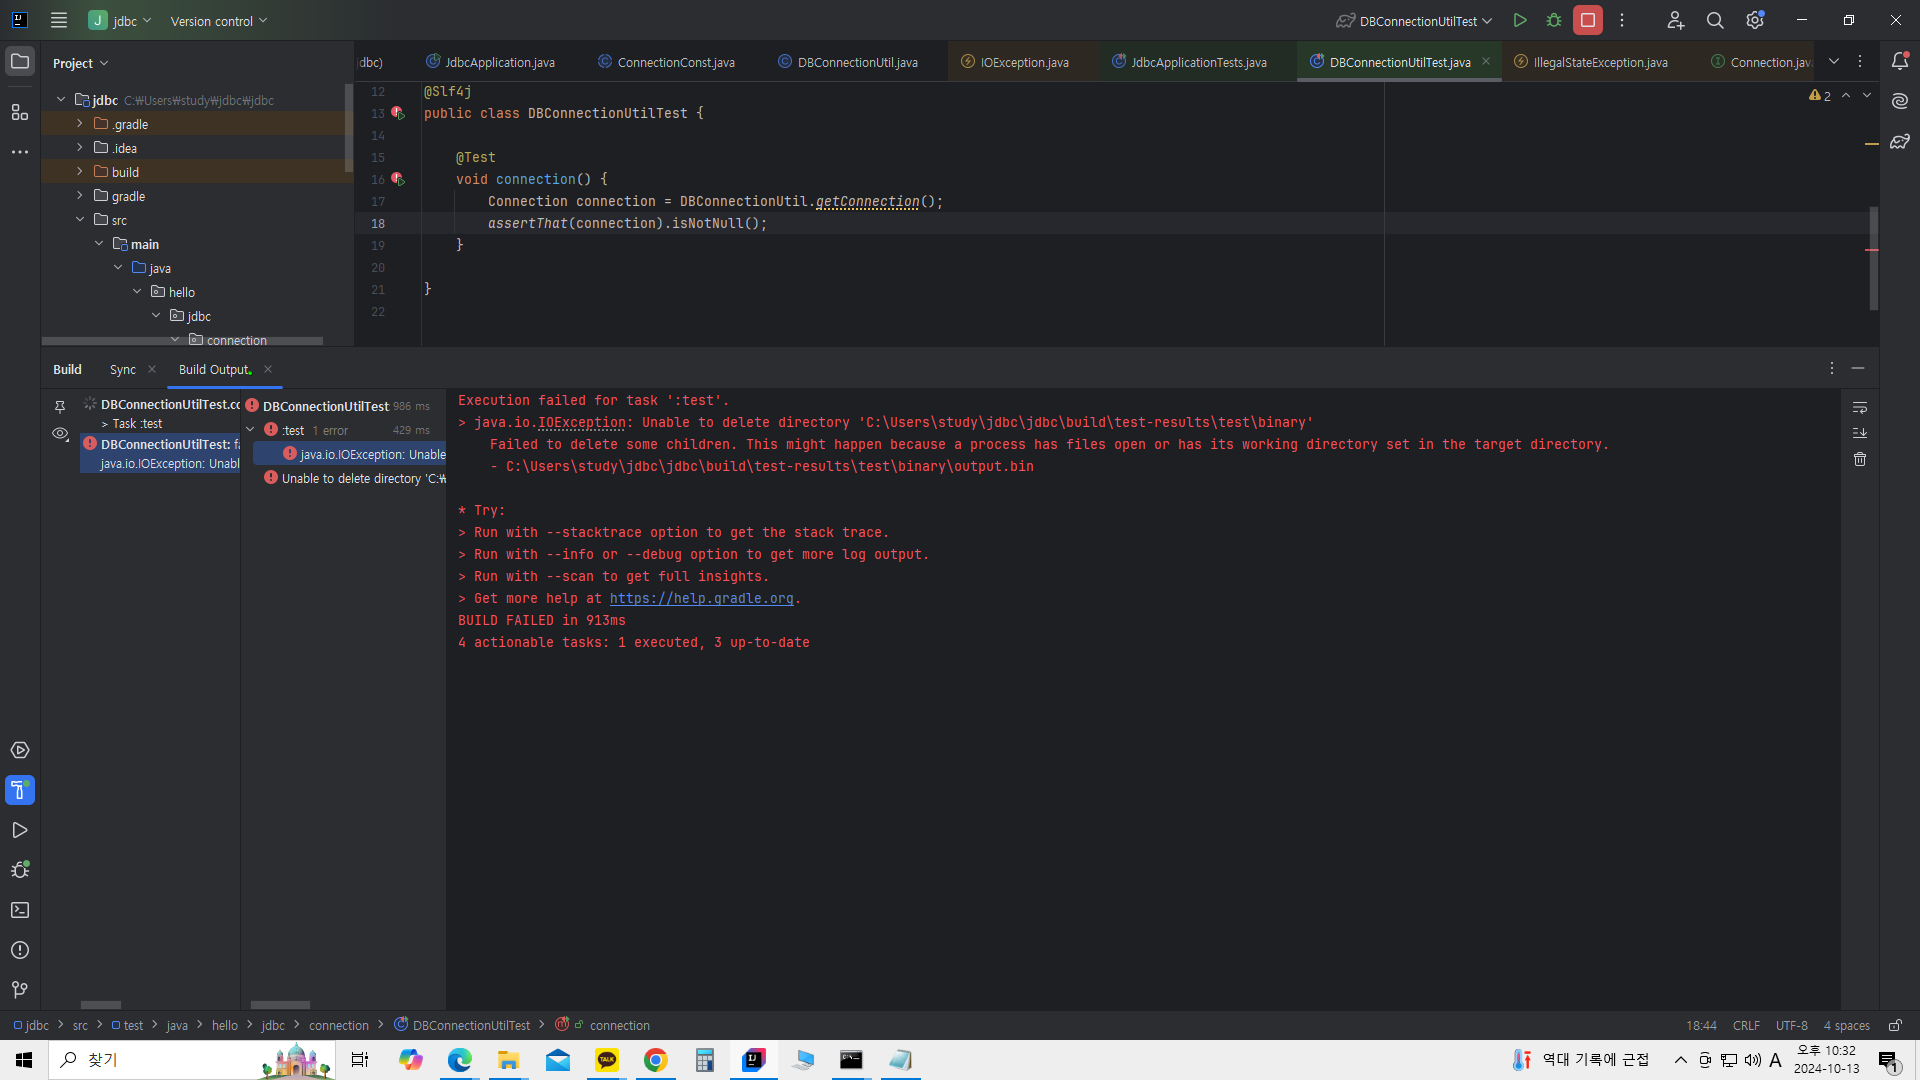Open IDE settings gear
Image resolution: width=1920 pixels, height=1080 pixels.
1755,20
